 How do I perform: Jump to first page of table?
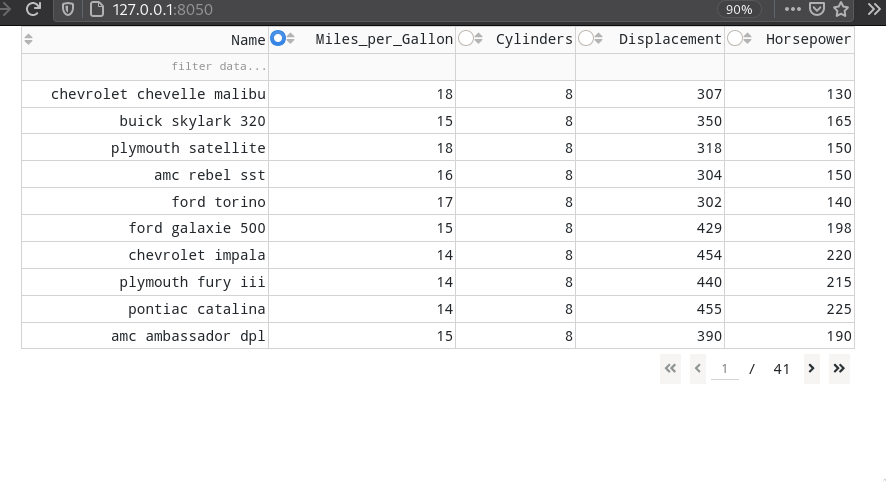[670, 369]
